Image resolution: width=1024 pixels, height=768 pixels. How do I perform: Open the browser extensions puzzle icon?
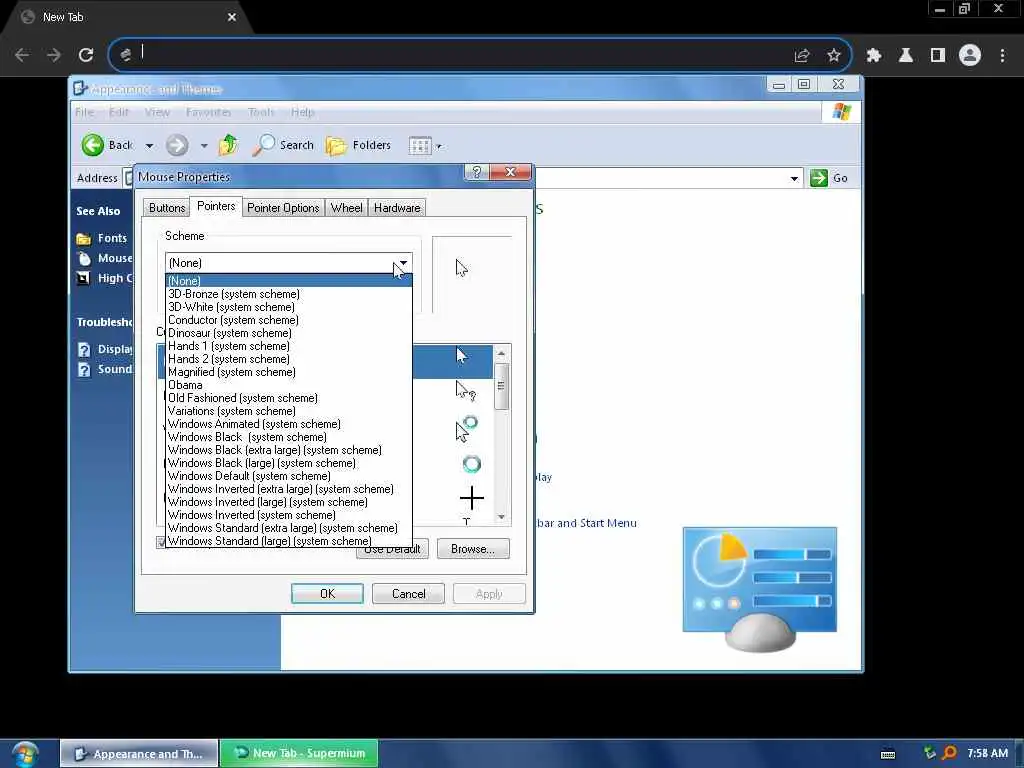(x=874, y=55)
